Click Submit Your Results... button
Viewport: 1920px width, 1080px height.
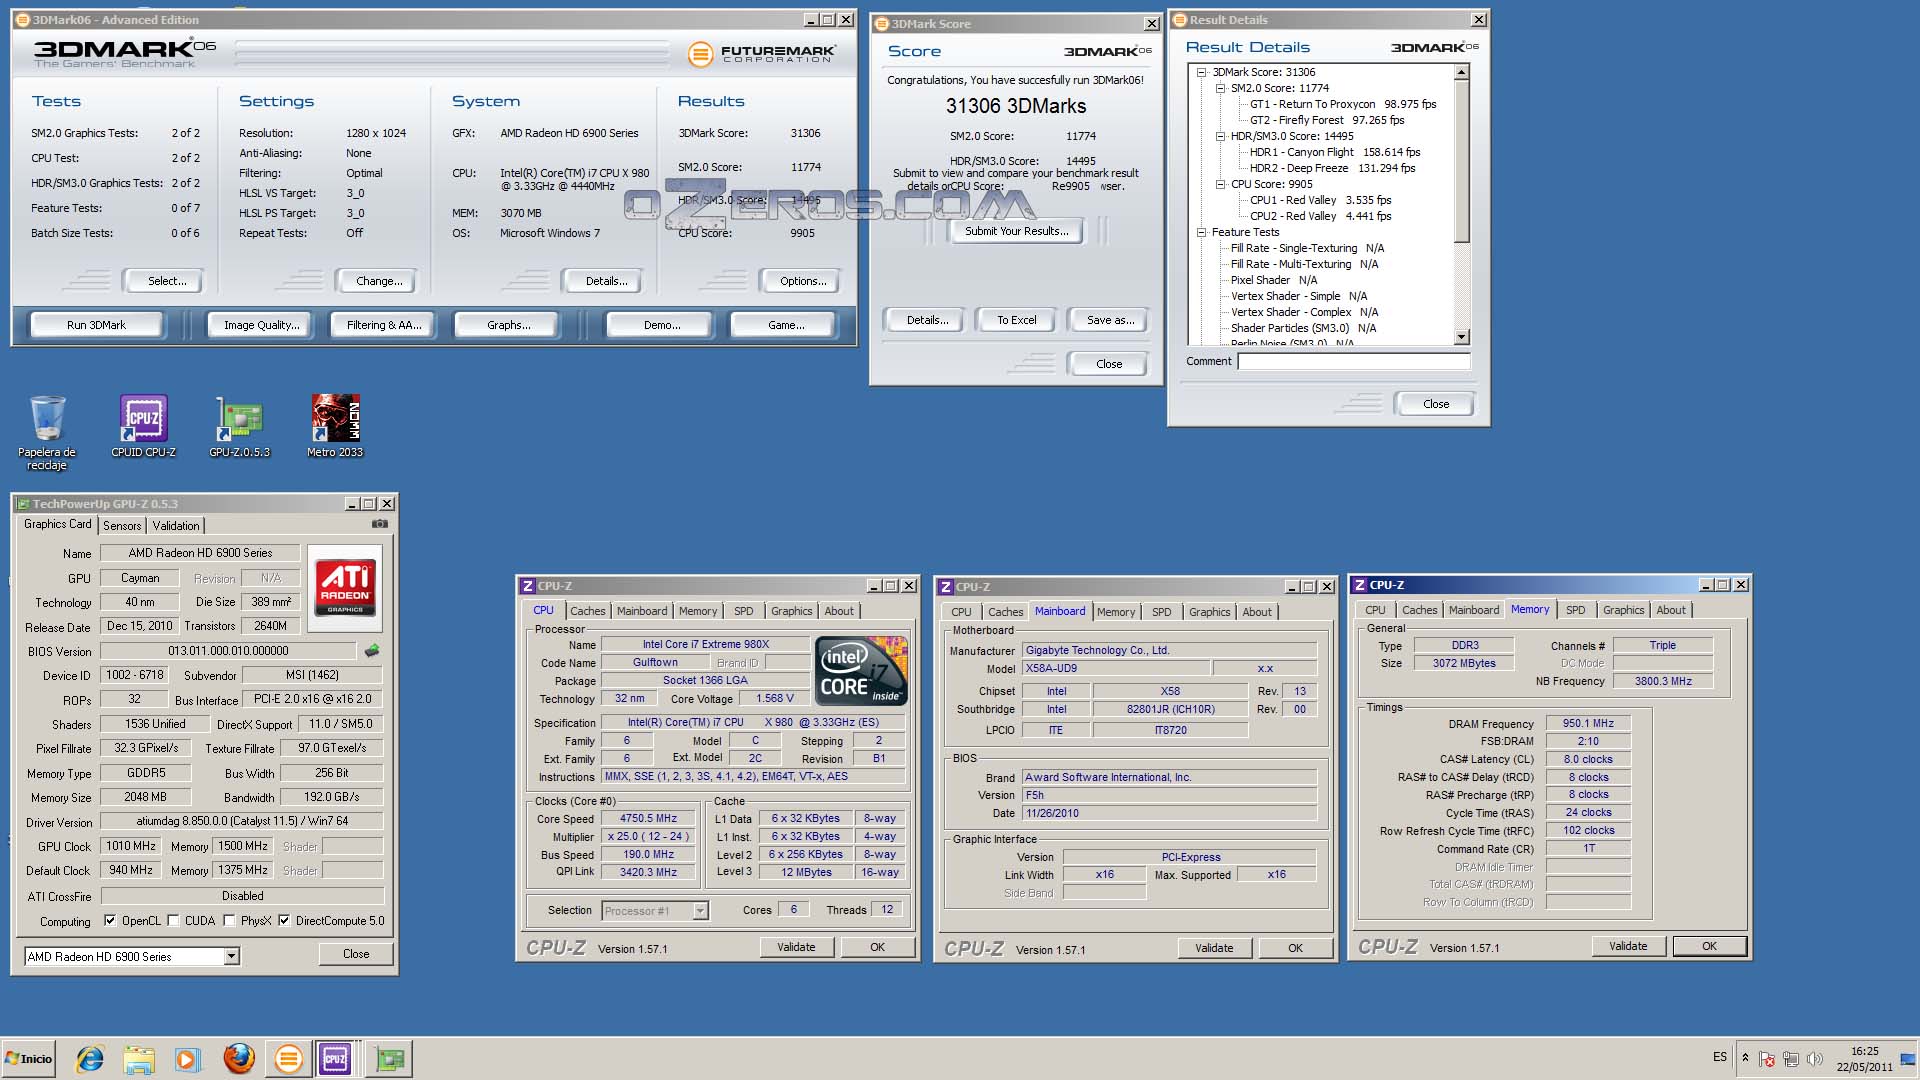[1016, 231]
